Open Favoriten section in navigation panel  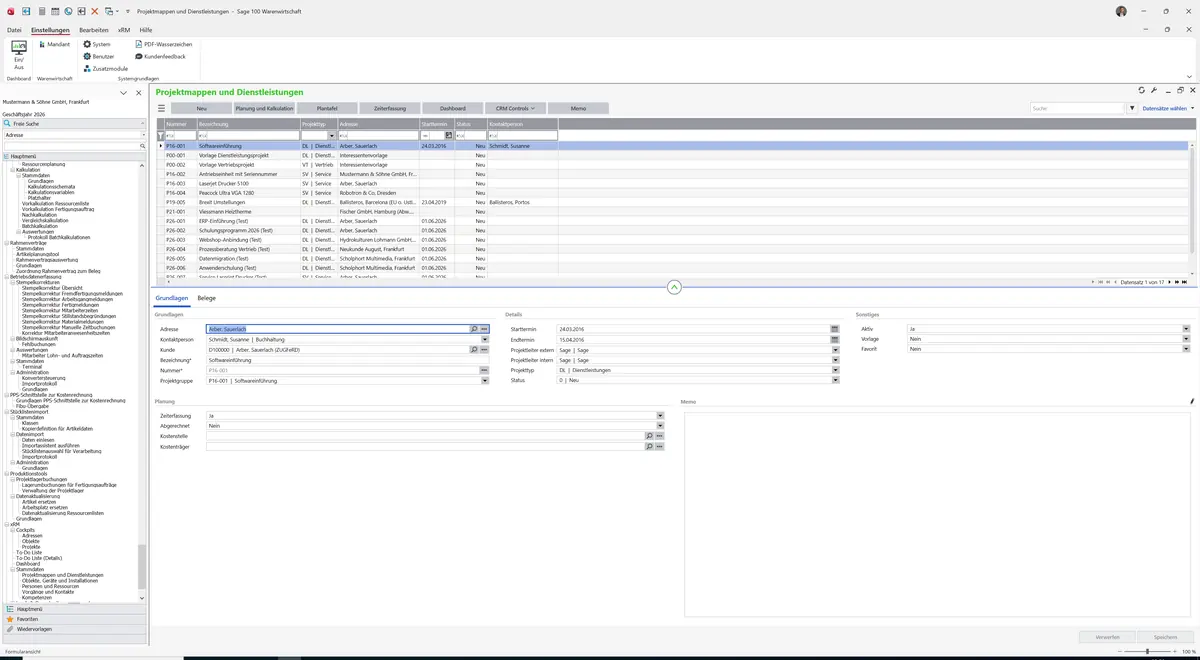(74, 619)
